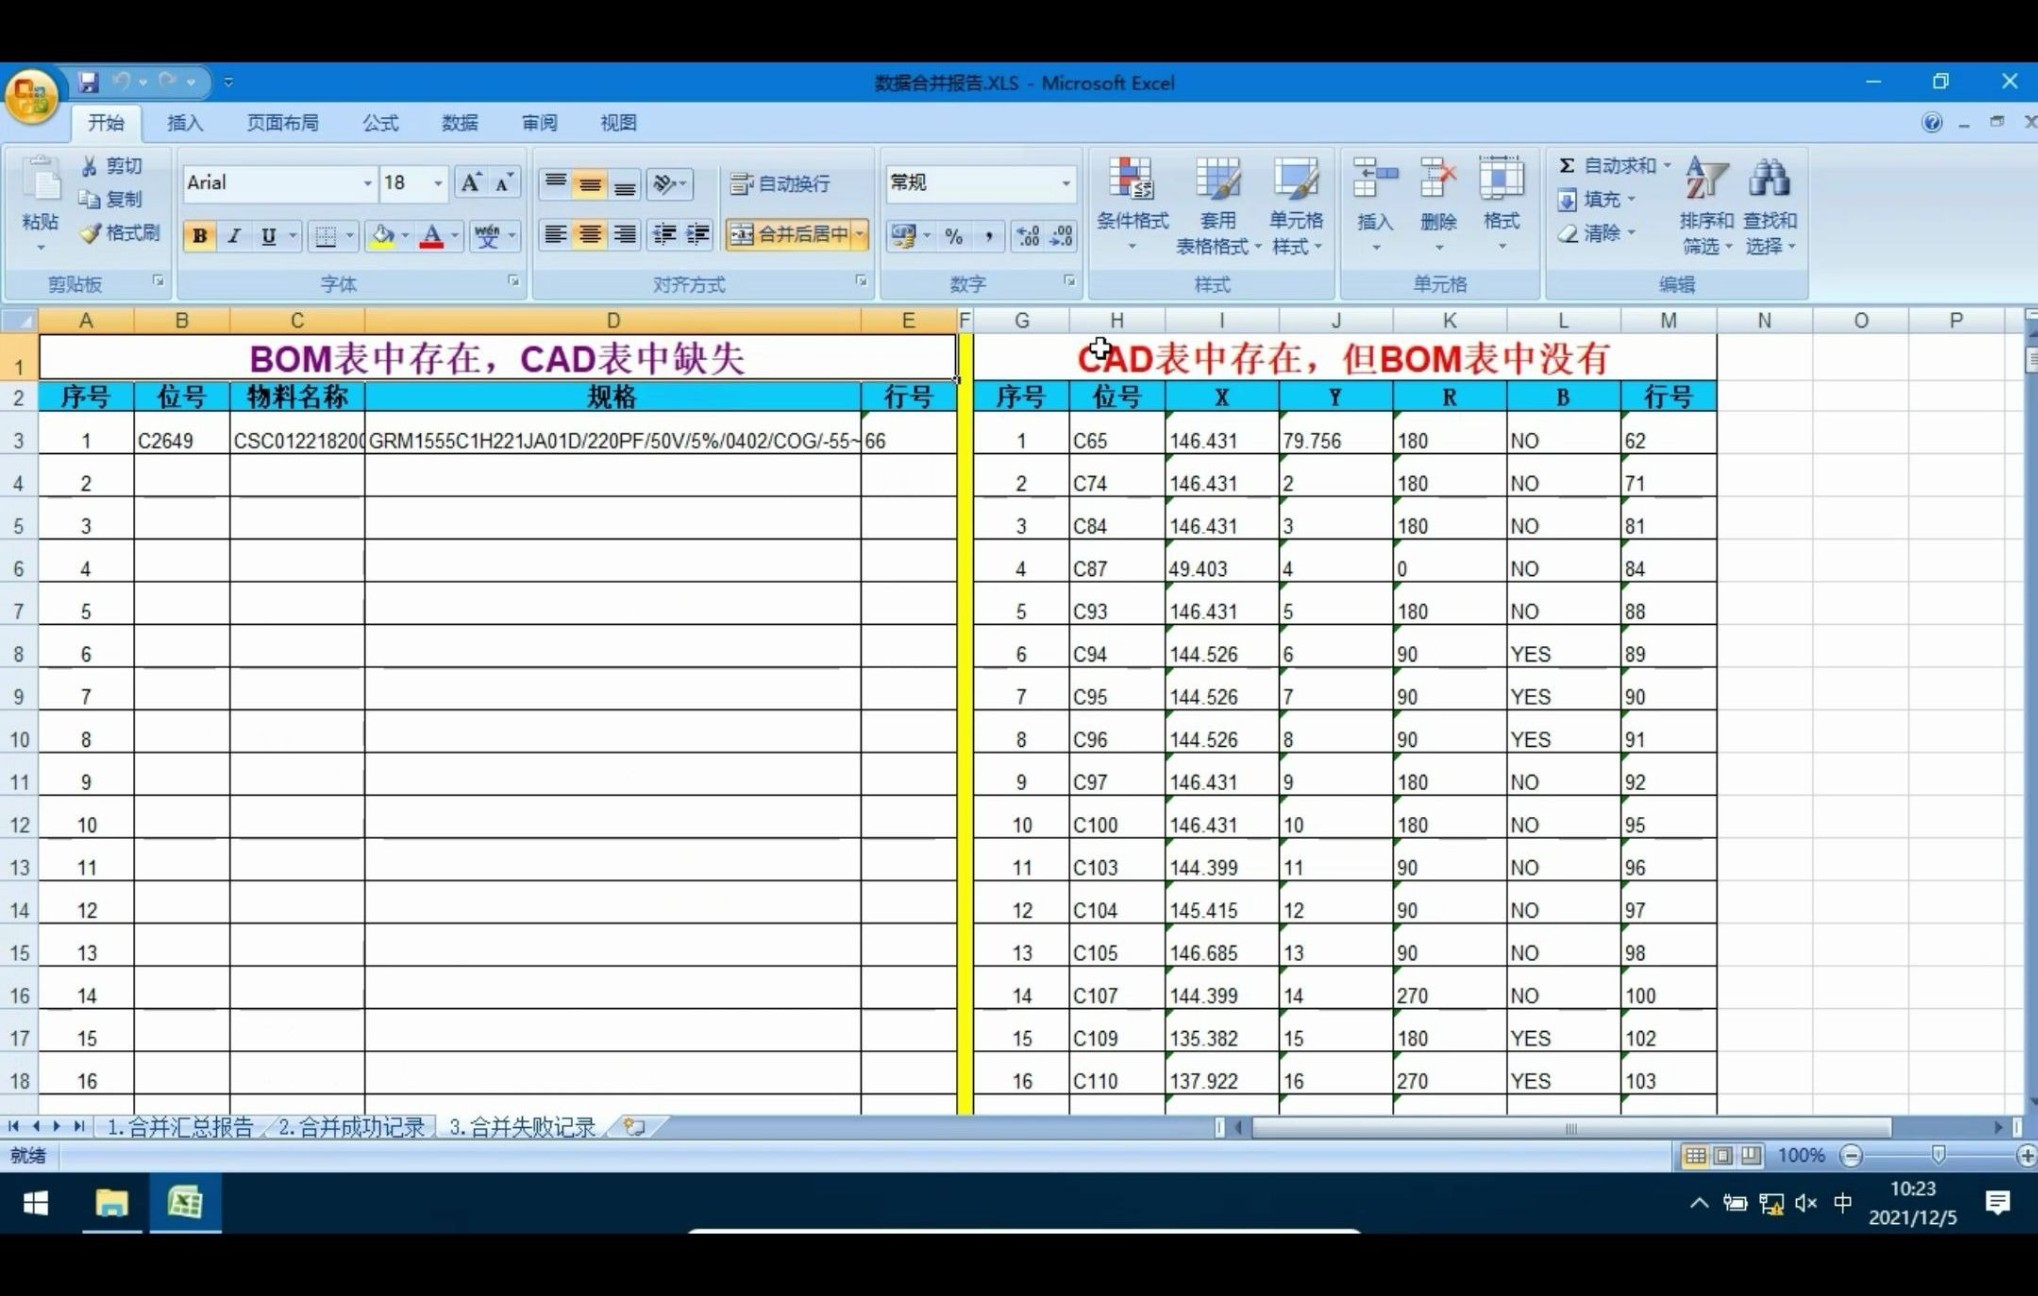2038x1296 pixels.
Task: Click zoom out minus button
Action: point(1851,1156)
